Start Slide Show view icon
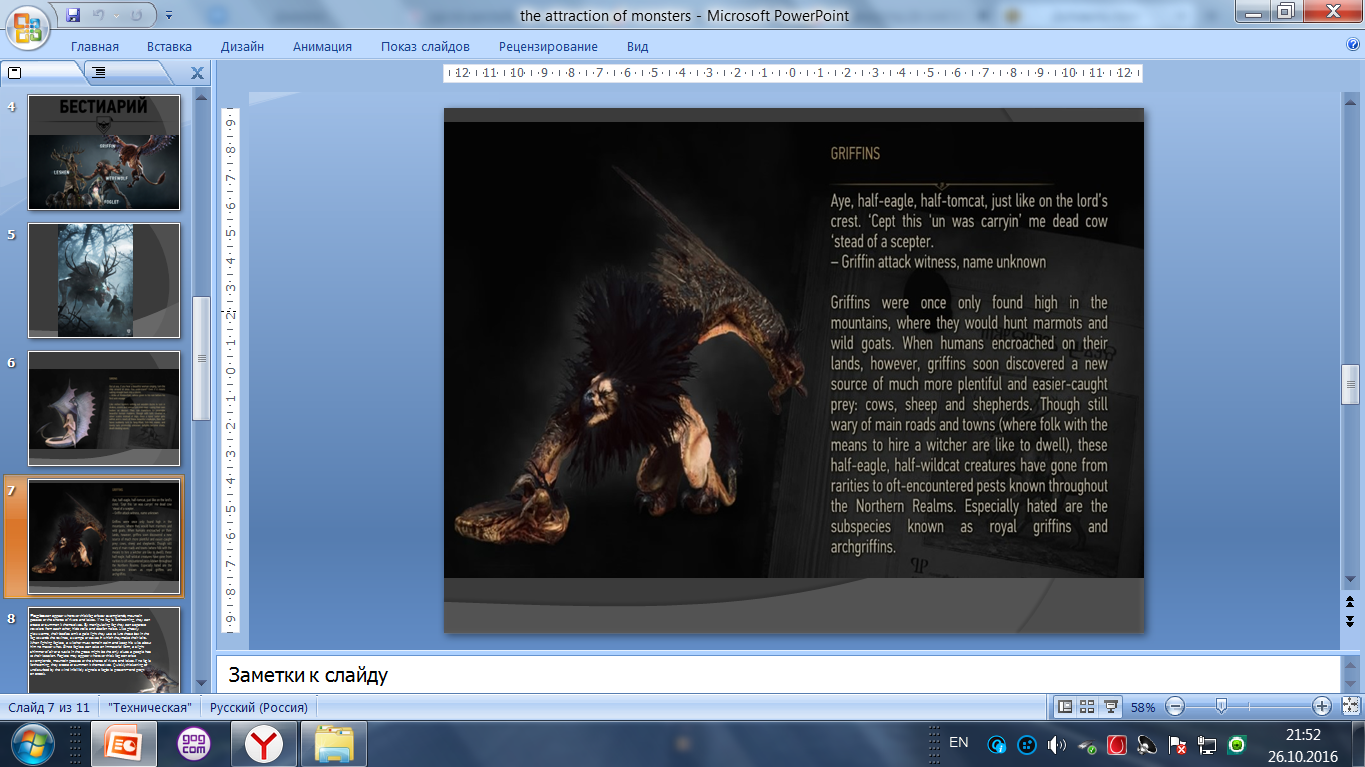Image resolution: width=1365 pixels, height=767 pixels. (x=1110, y=707)
